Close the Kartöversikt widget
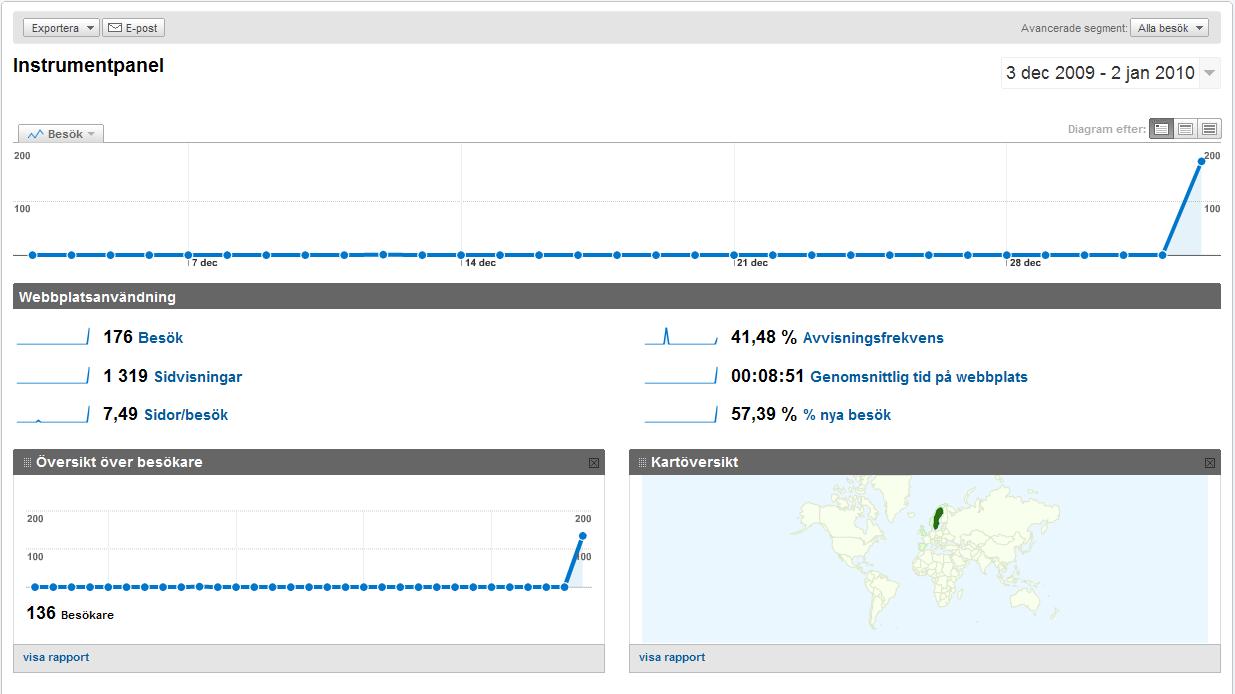This screenshot has width=1235, height=694. point(1210,463)
